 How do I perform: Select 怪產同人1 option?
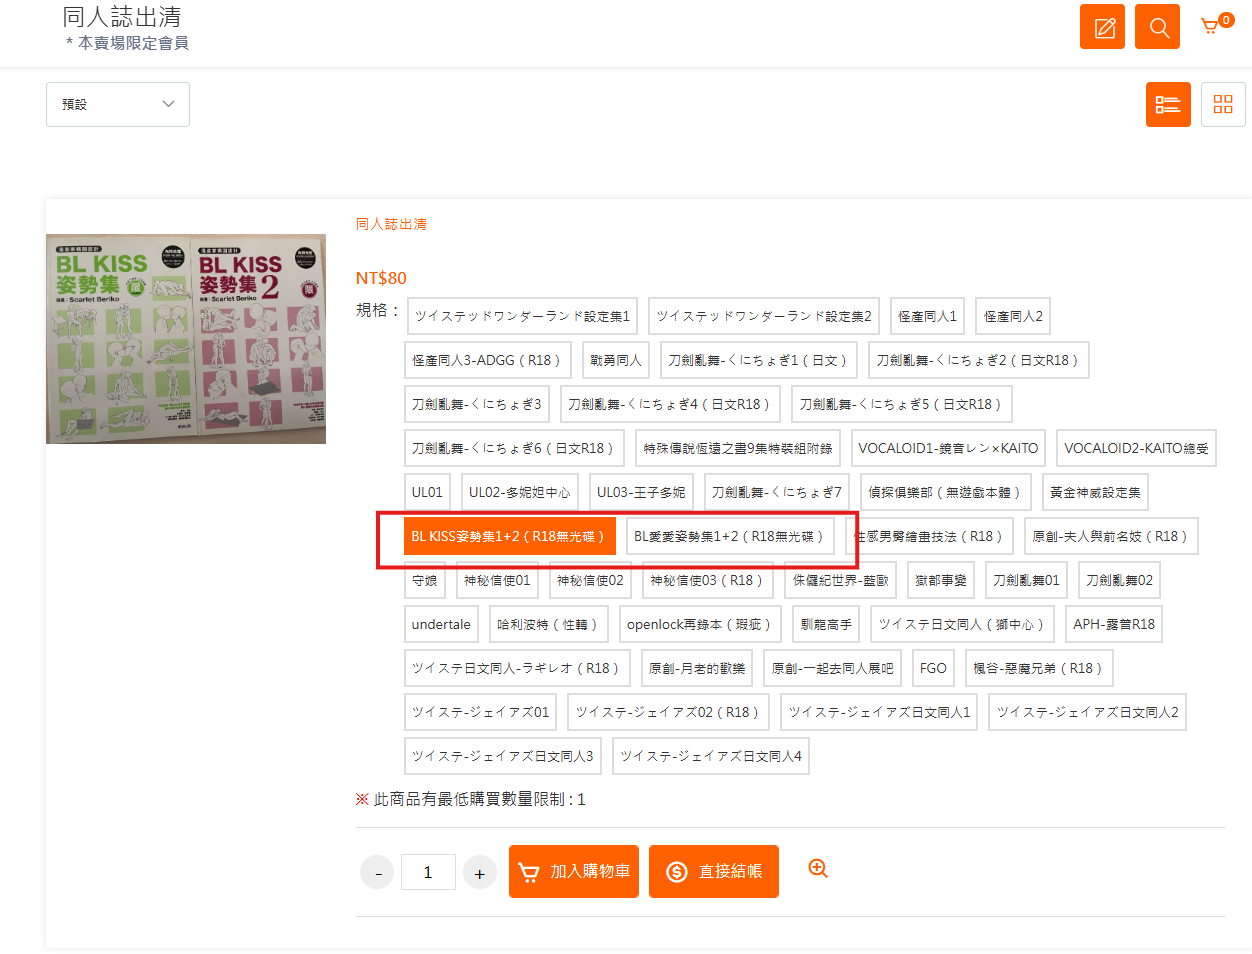pyautogui.click(x=927, y=316)
